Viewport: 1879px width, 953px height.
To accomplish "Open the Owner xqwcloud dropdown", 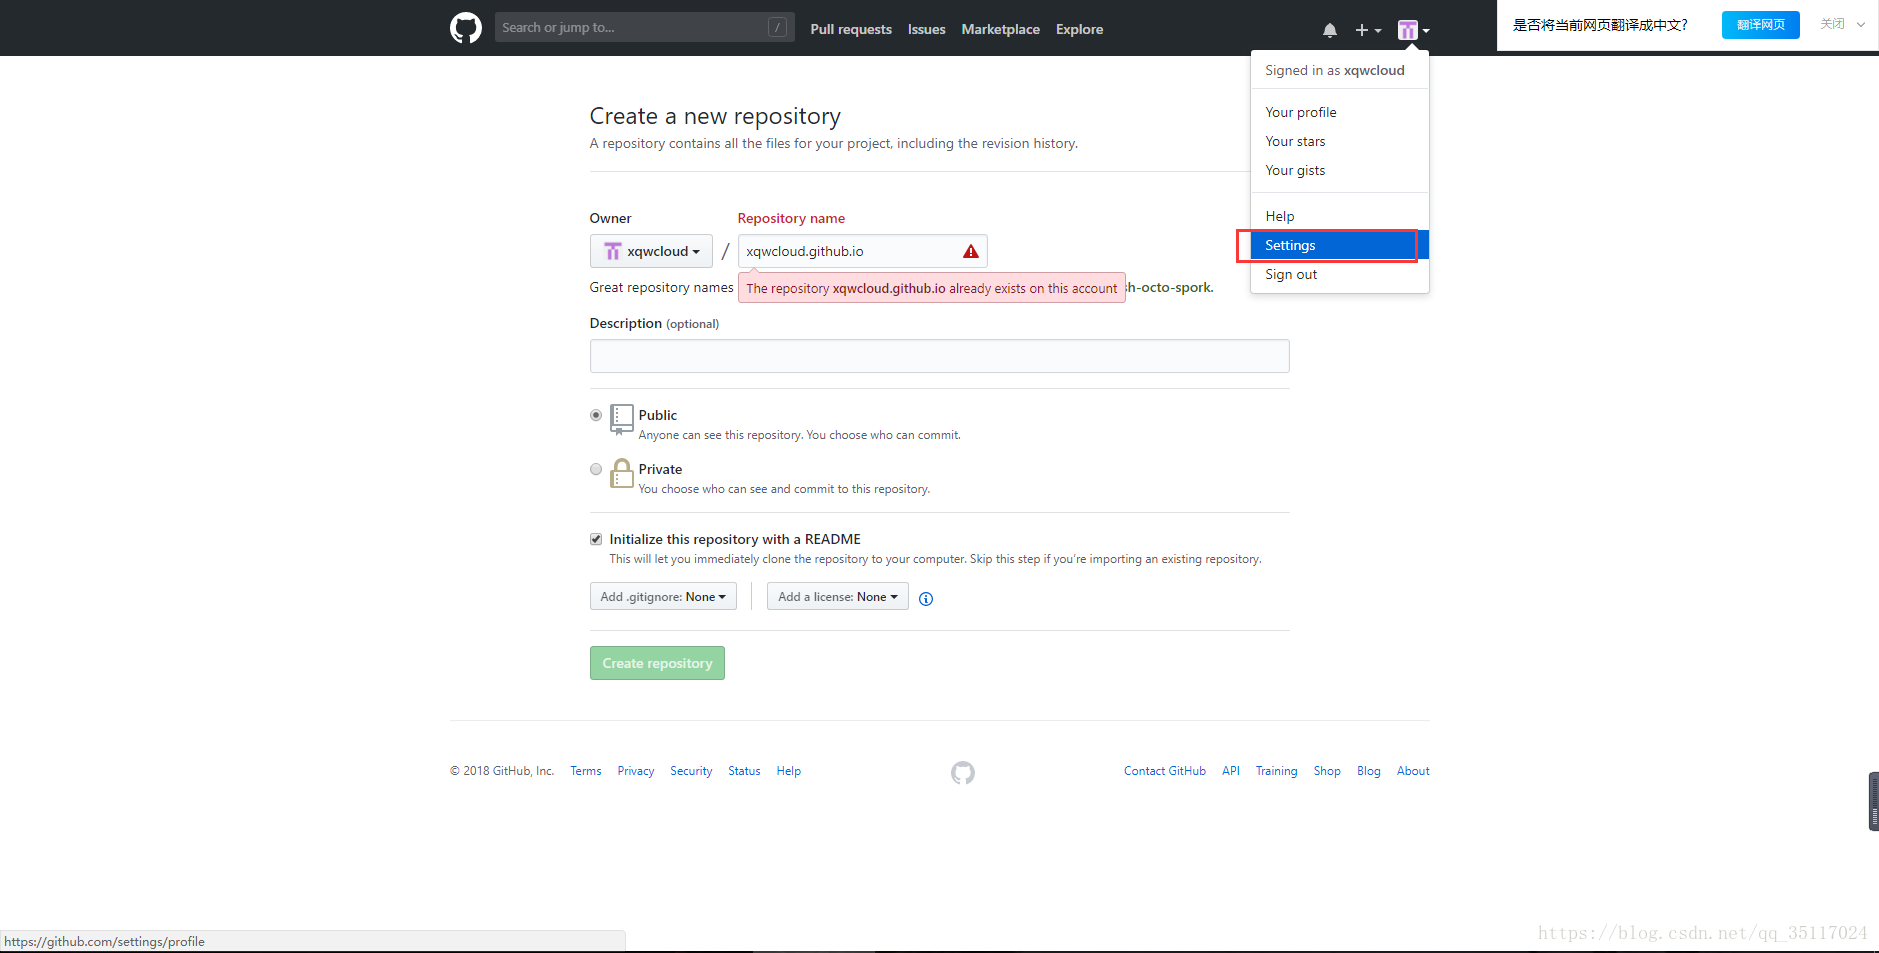I will tap(651, 251).
